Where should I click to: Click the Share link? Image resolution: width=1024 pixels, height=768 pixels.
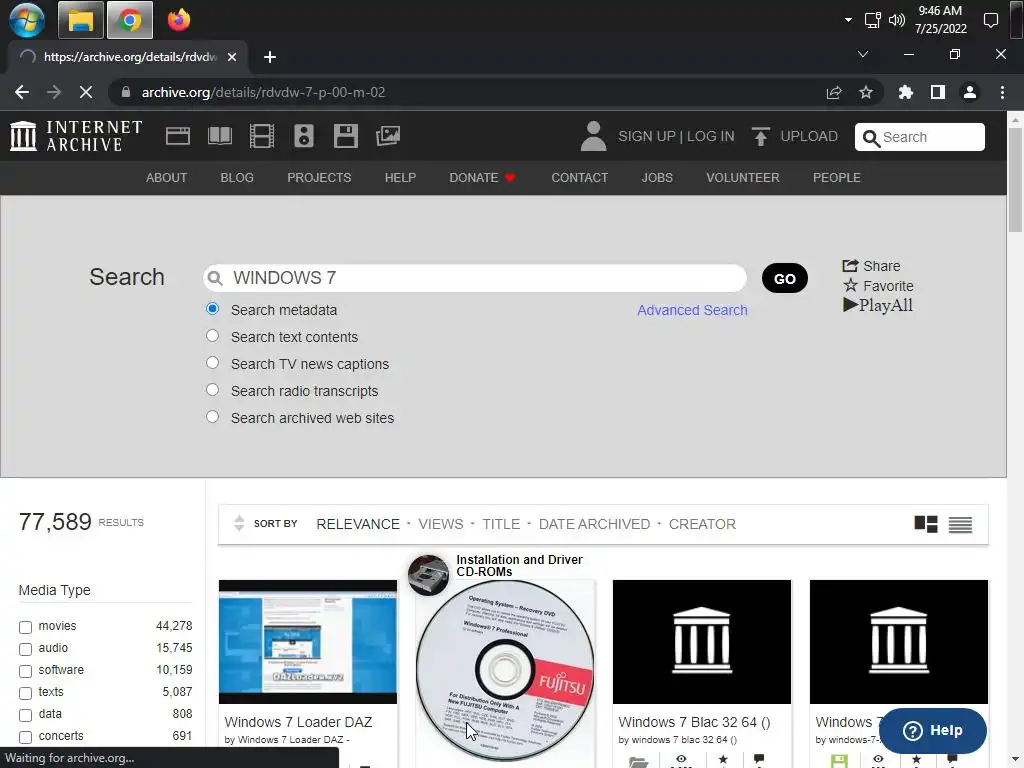pos(871,266)
